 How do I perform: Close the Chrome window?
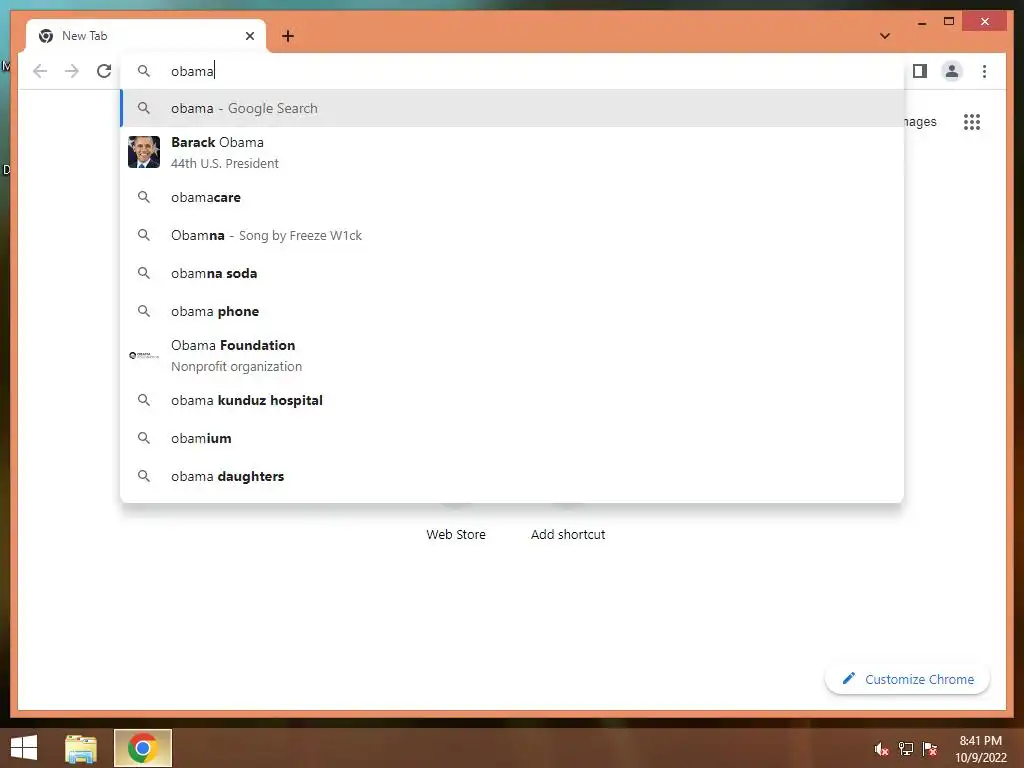click(985, 22)
